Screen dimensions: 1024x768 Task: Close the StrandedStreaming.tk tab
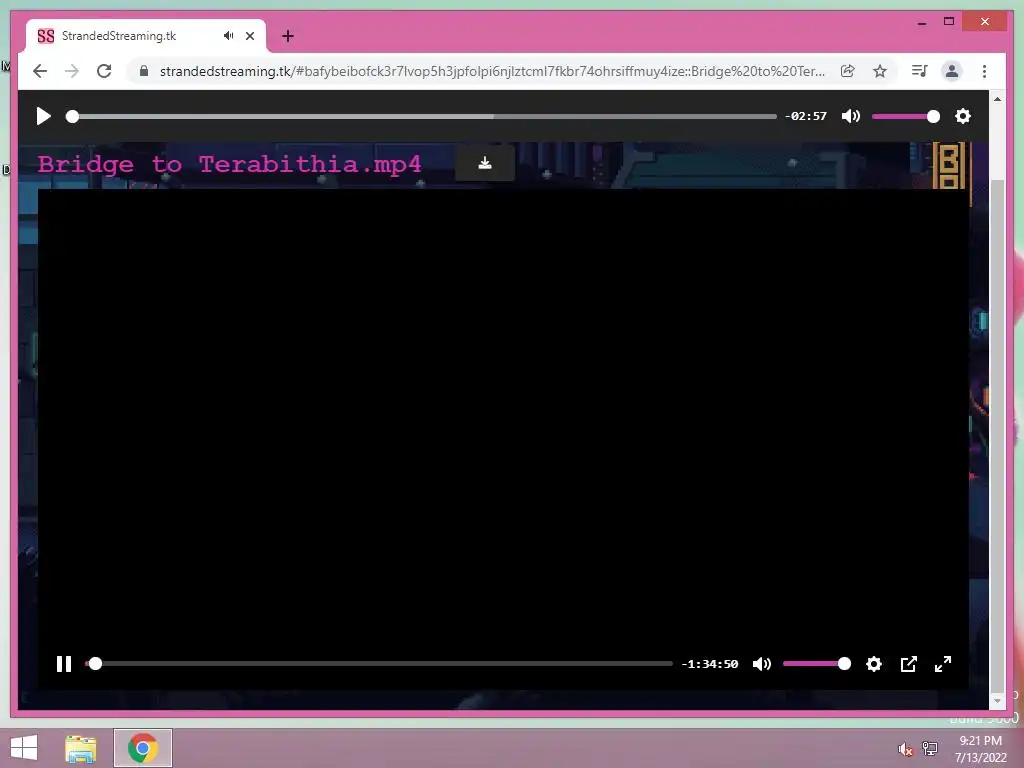coord(250,36)
